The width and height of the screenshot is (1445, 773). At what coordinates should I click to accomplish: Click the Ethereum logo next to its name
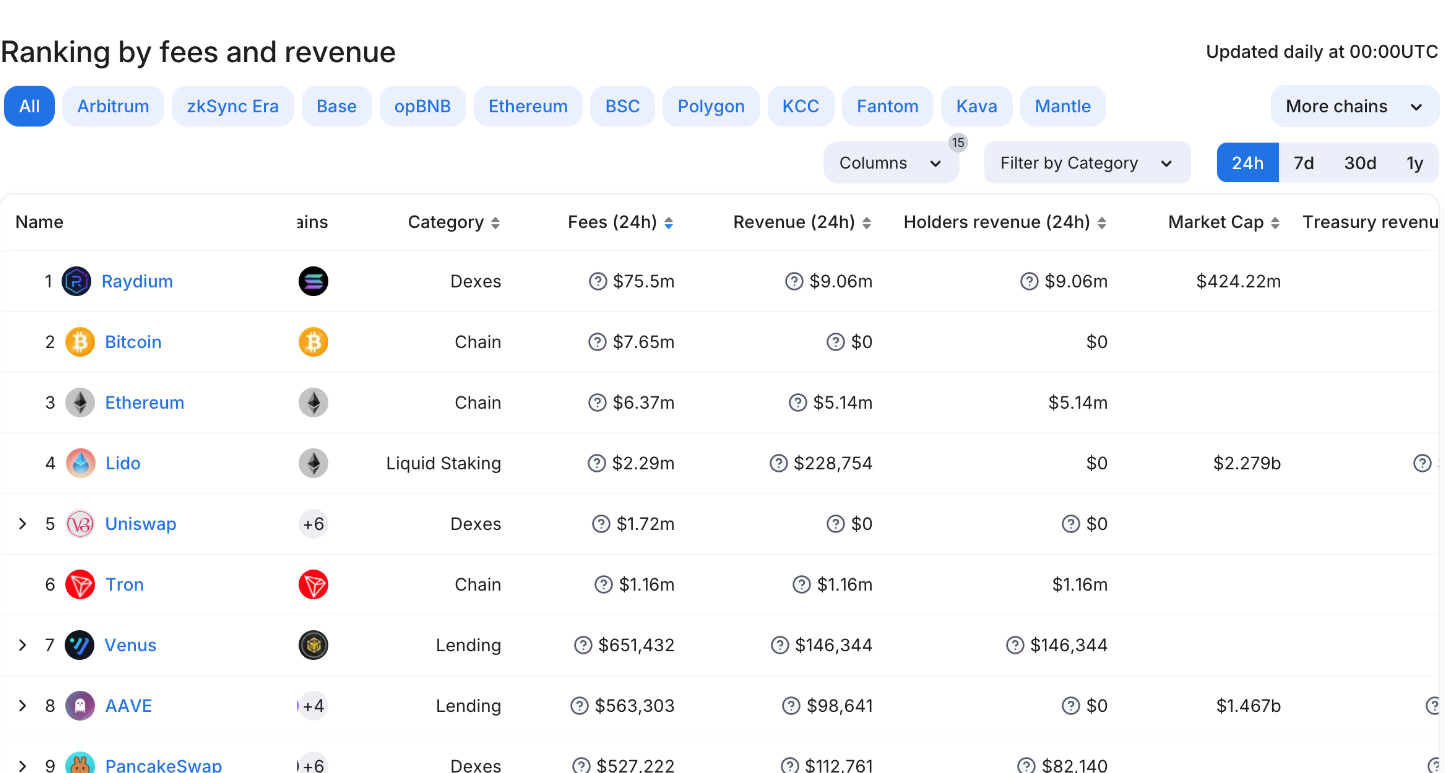tap(80, 403)
